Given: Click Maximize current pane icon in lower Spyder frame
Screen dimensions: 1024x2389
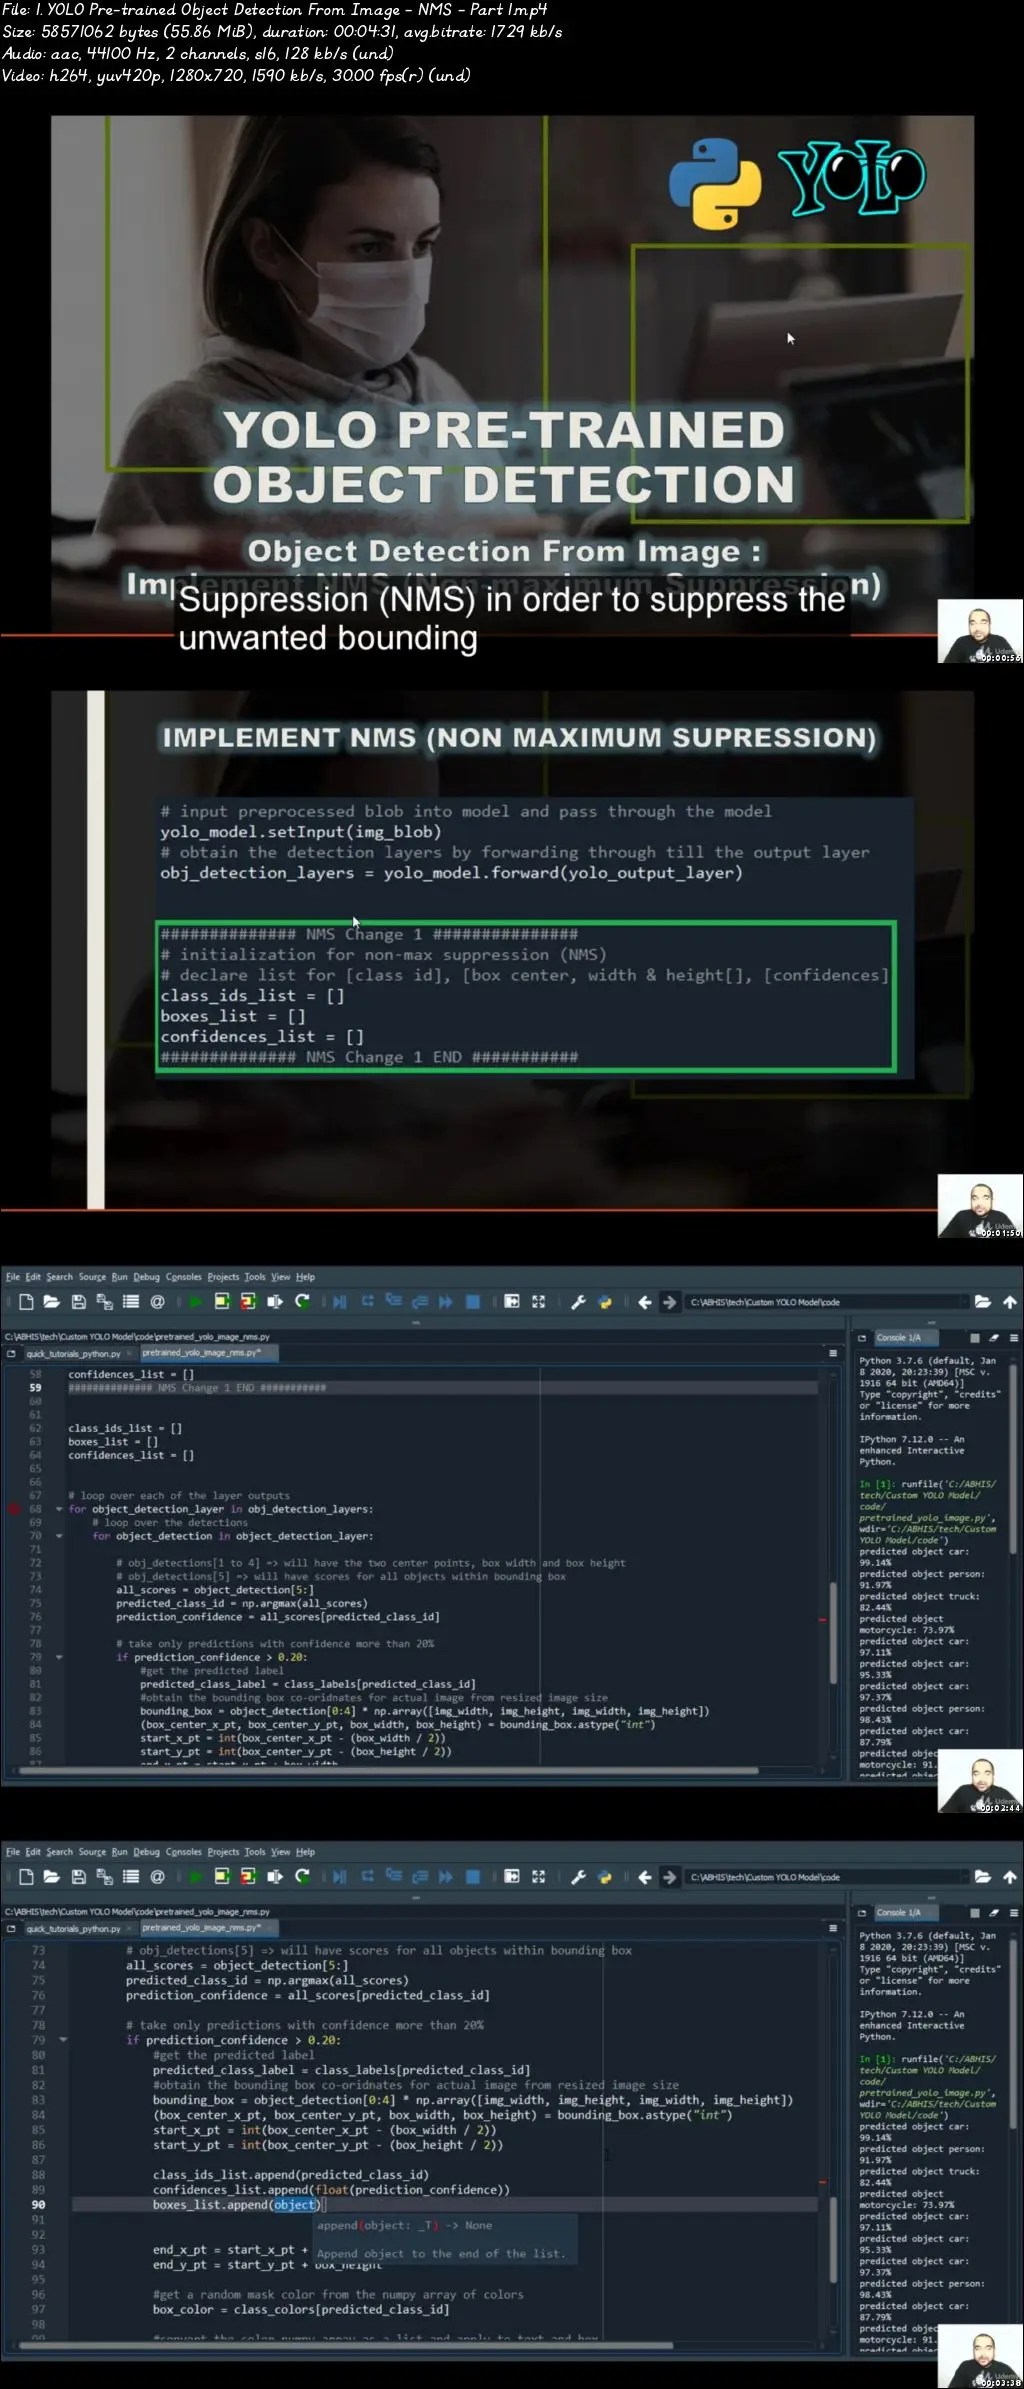Looking at the screenshot, I should point(512,1876).
